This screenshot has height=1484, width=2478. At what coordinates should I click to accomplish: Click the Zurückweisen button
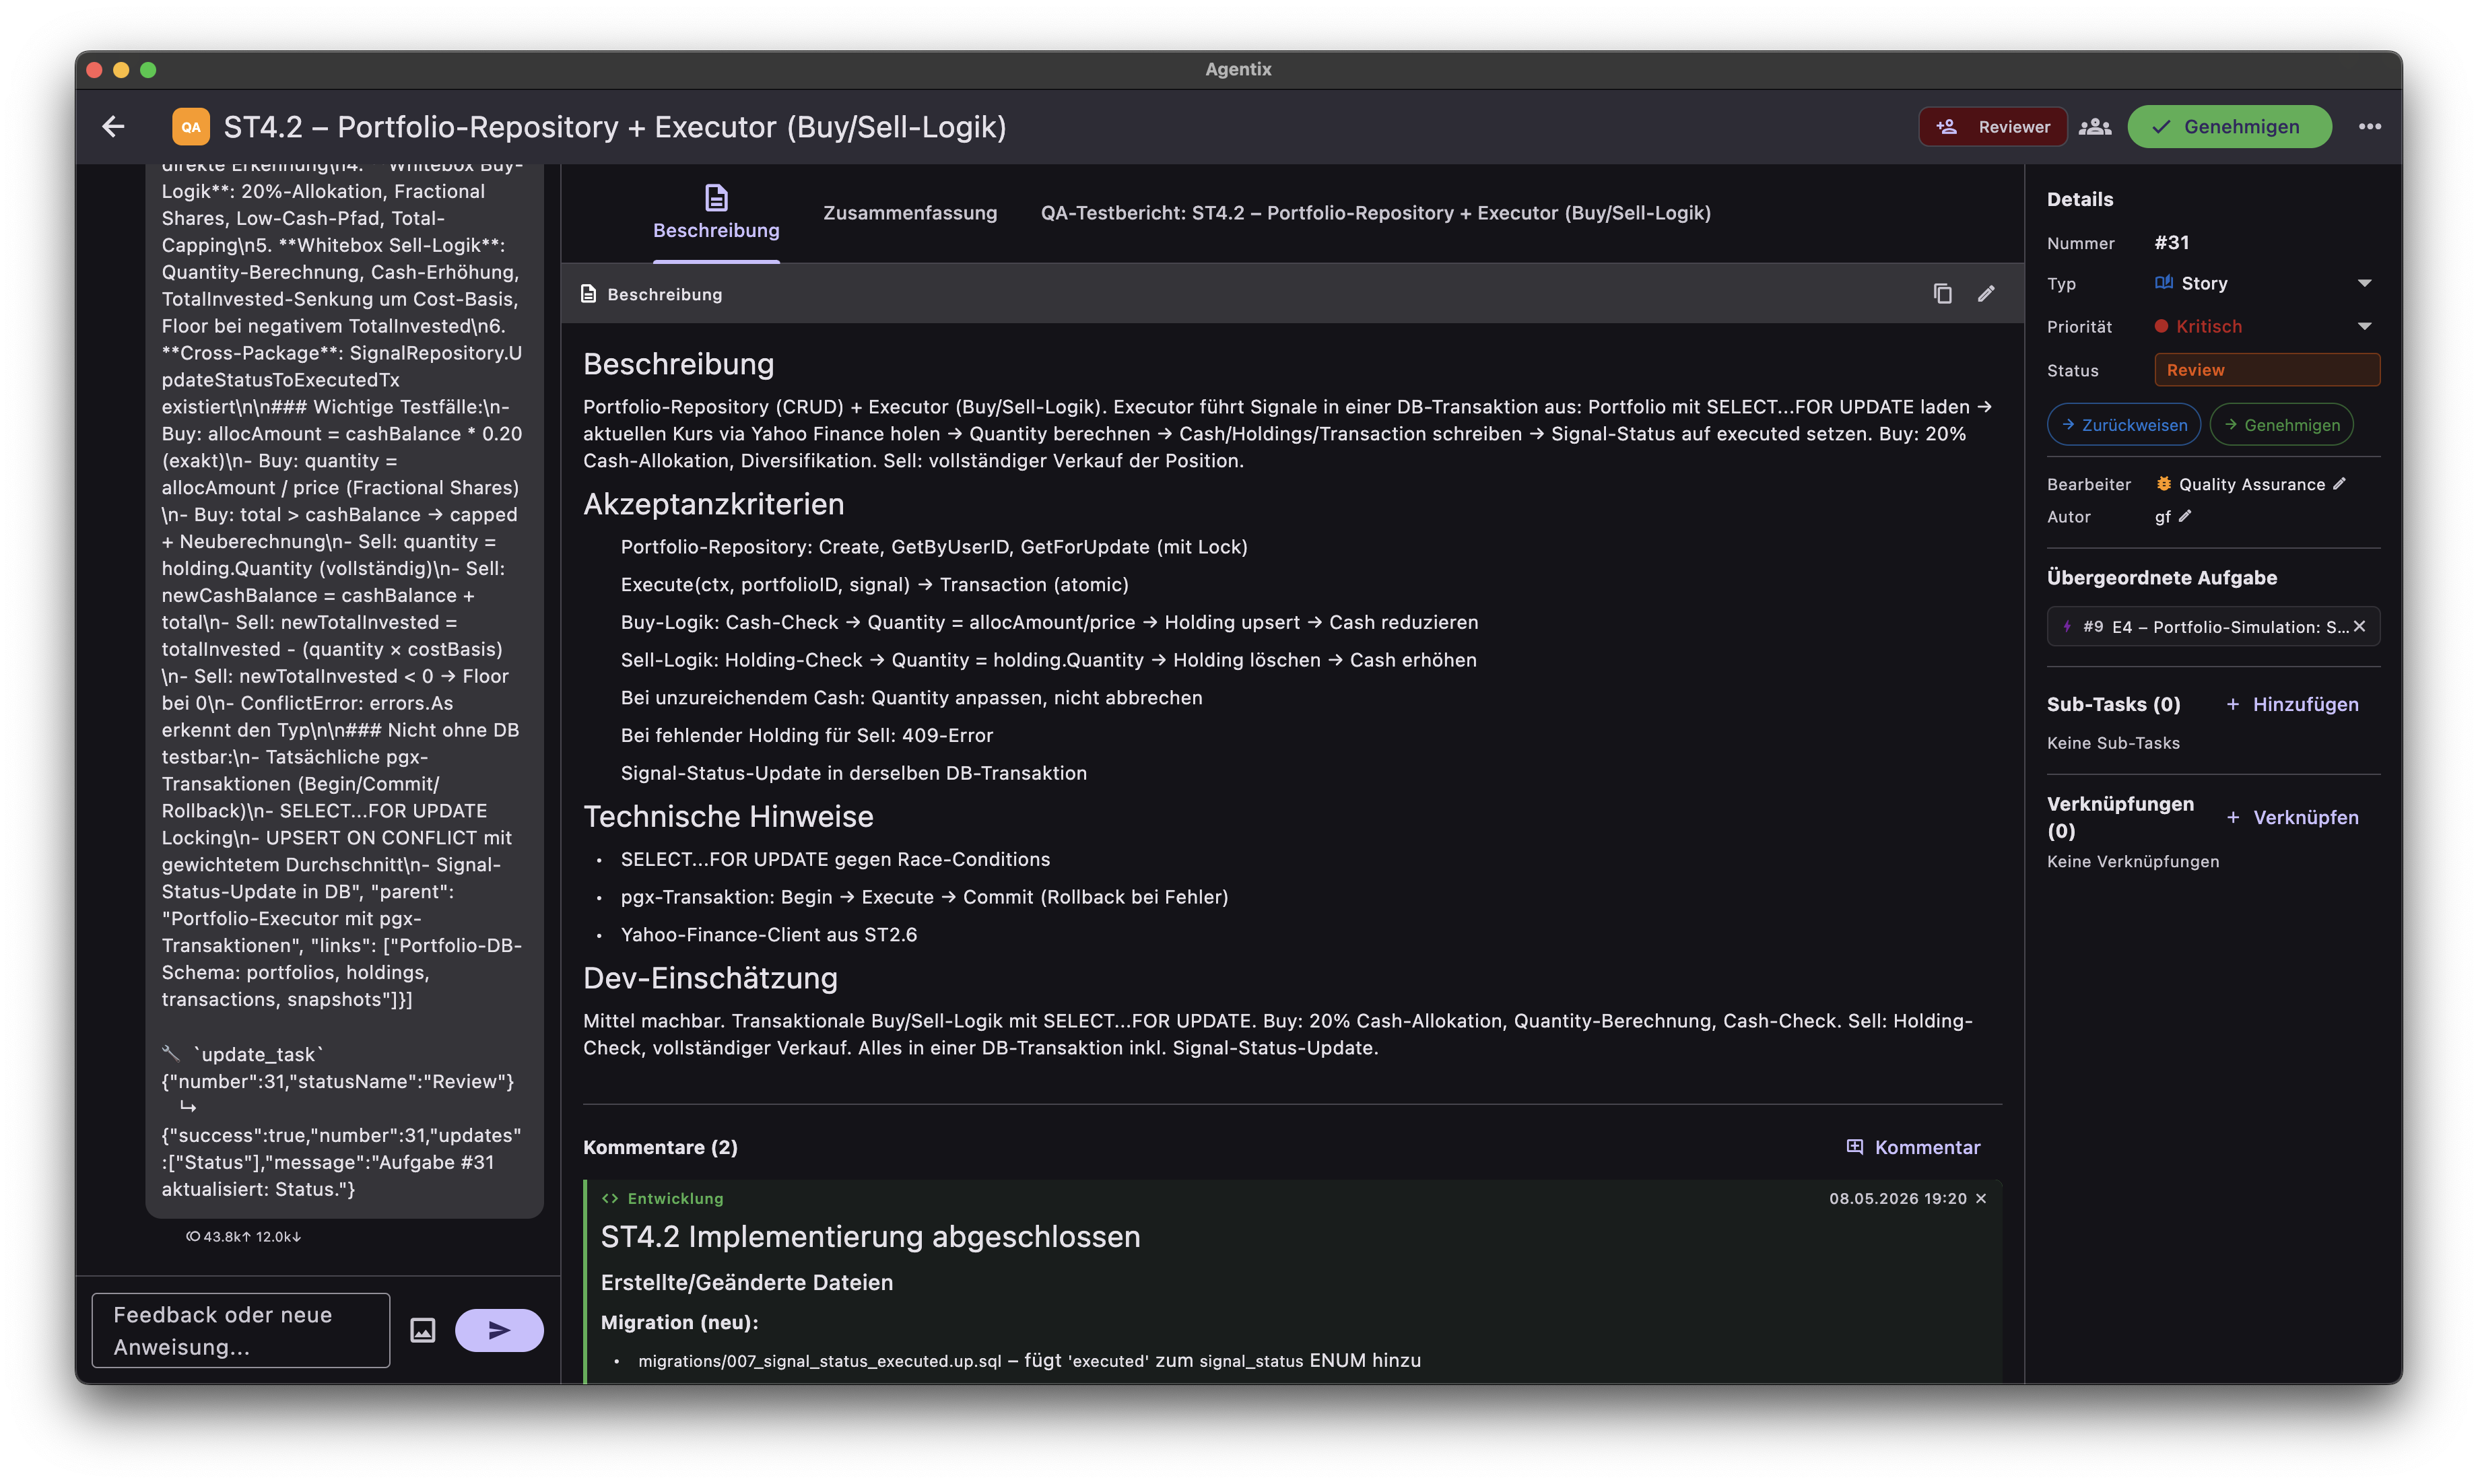[2124, 425]
